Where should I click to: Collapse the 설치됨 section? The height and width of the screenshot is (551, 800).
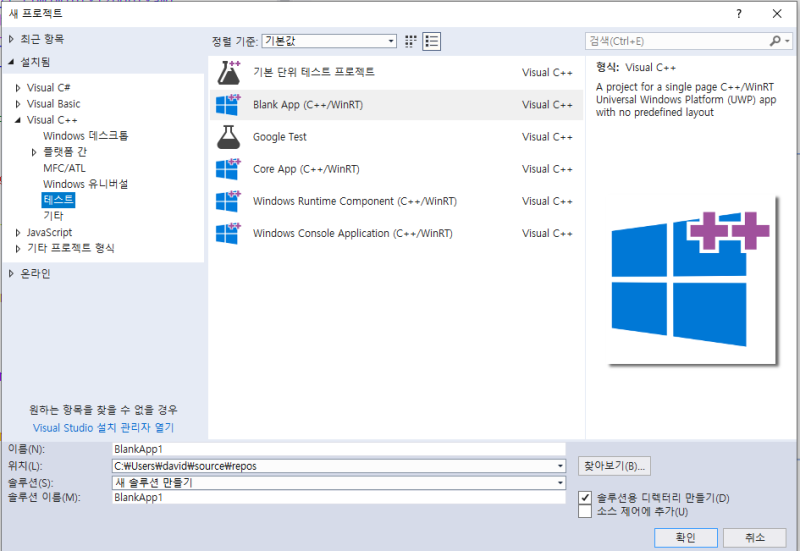[11, 62]
